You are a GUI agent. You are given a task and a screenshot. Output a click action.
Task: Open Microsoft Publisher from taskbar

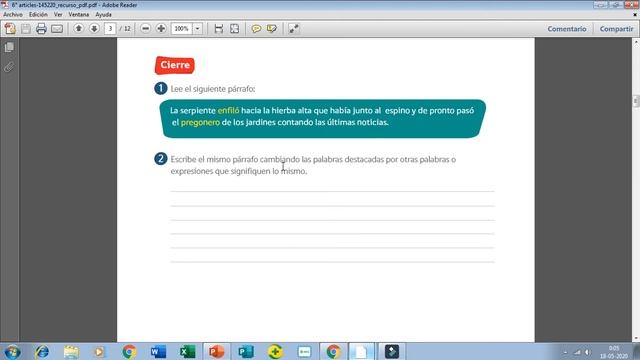pyautogui.click(x=246, y=352)
